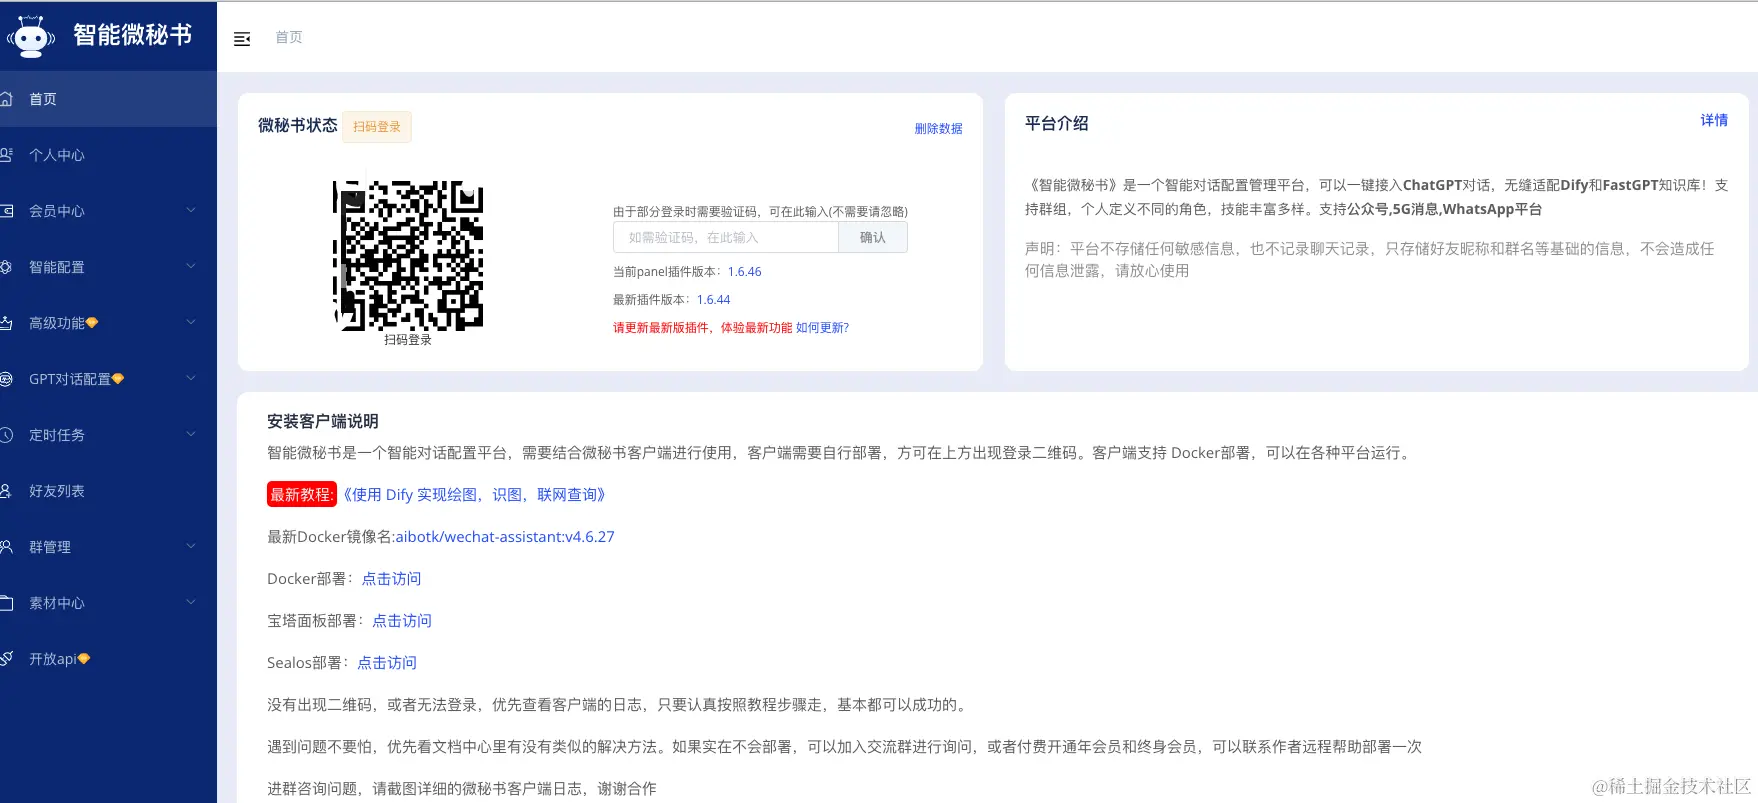This screenshot has width=1758, height=803.
Task: Click the 群管理 group icon
Action: [6, 547]
